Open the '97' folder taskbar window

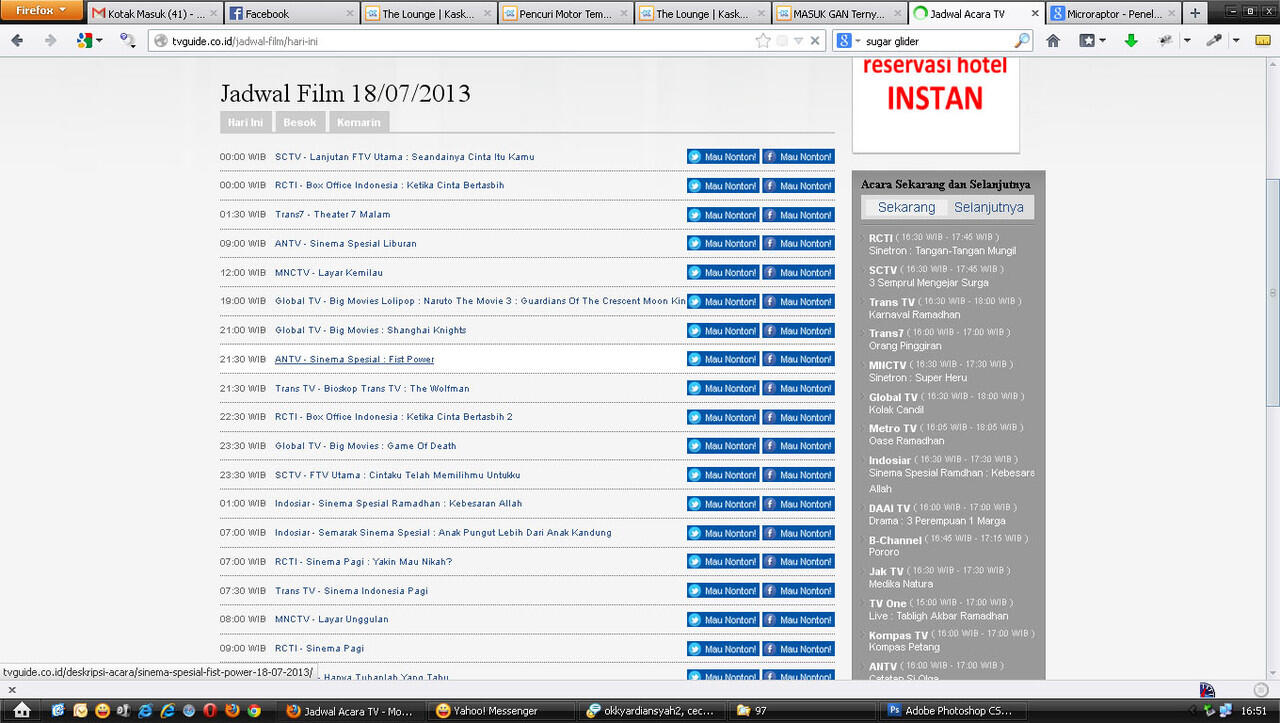800,711
